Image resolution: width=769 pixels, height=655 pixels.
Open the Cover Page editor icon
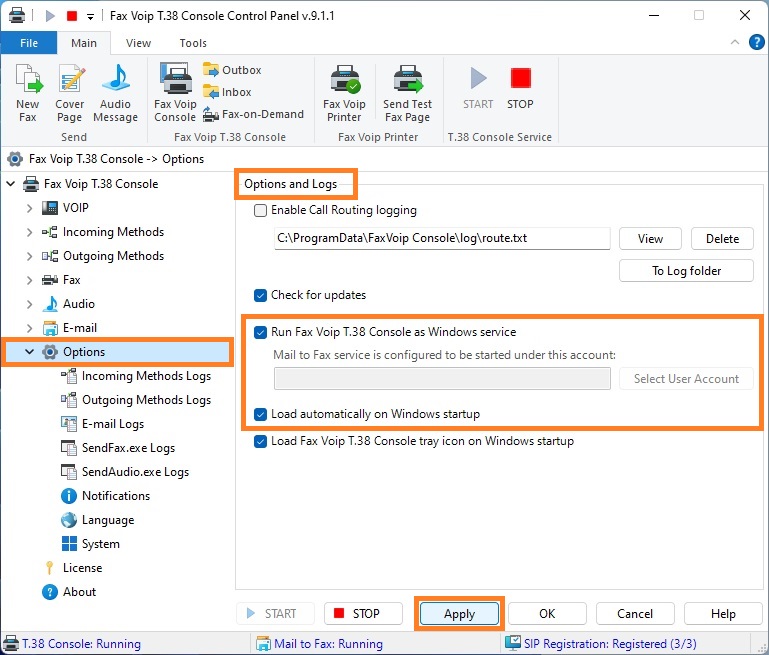70,93
